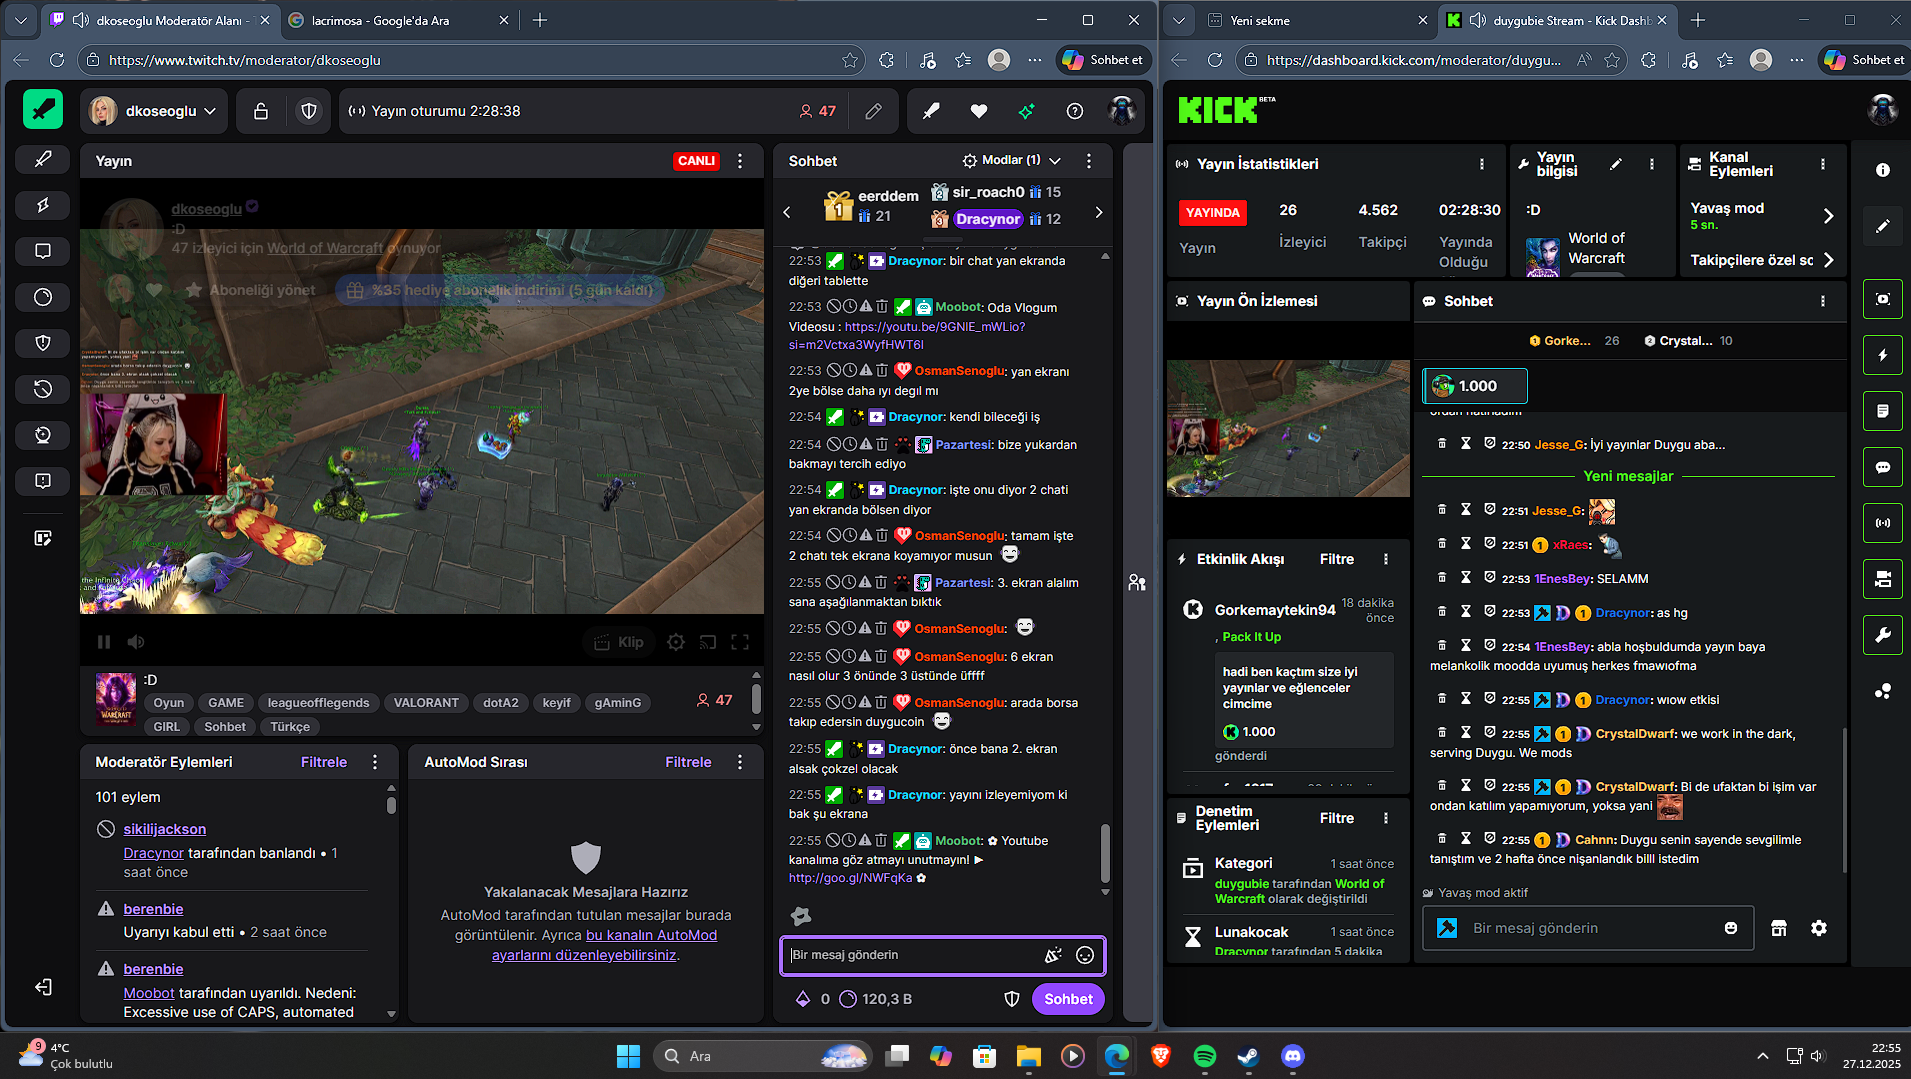
Task: Open the Twitch player settings gear
Action: [676, 642]
